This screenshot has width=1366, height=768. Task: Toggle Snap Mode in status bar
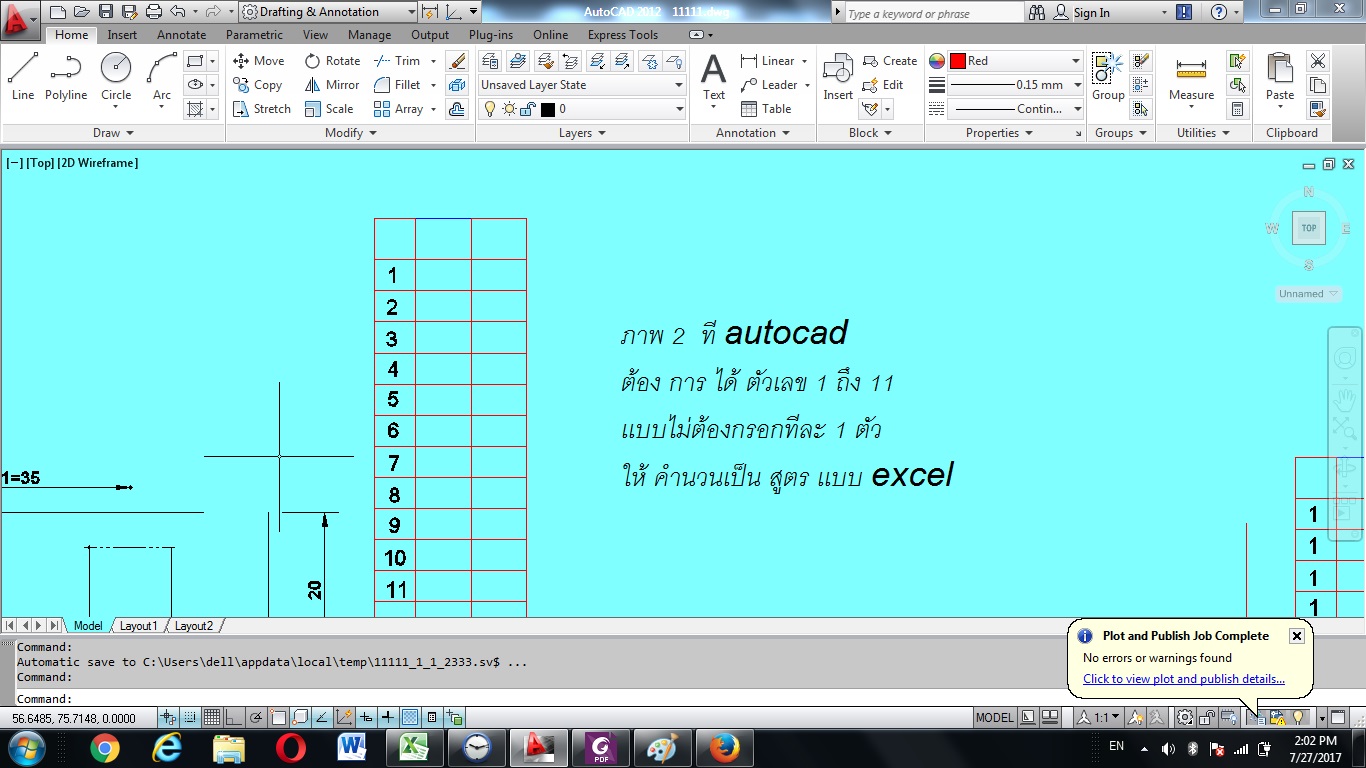click(190, 717)
